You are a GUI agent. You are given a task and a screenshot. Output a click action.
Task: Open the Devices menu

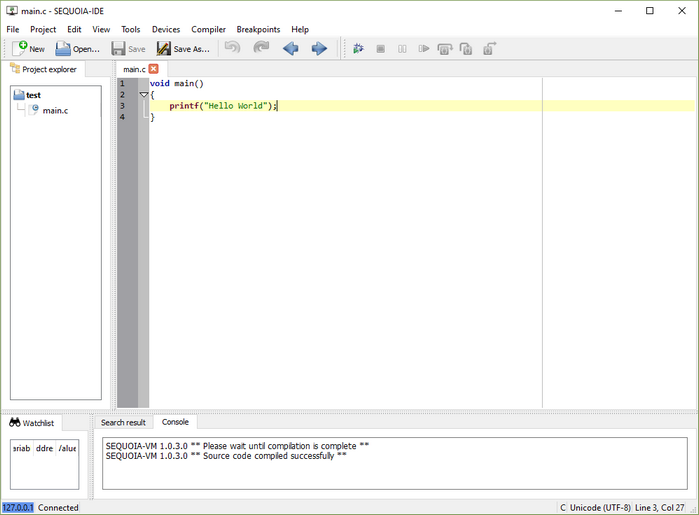[166, 29]
